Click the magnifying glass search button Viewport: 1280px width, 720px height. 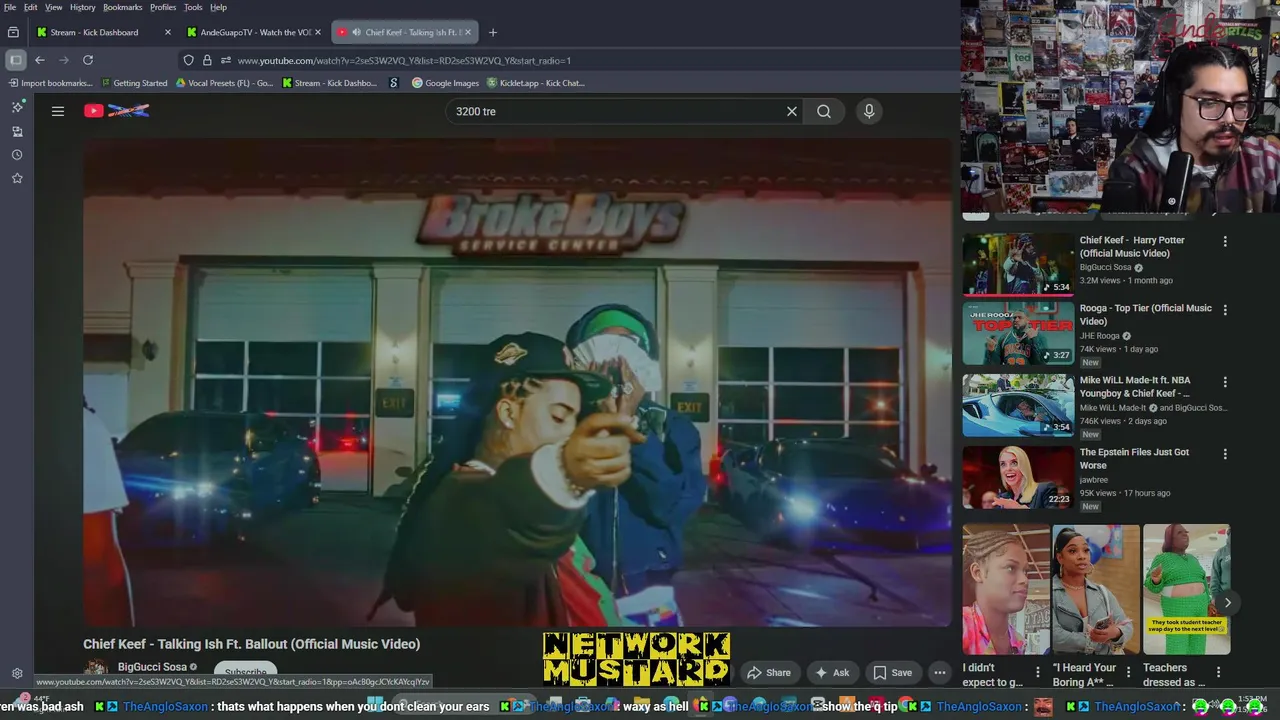click(824, 111)
